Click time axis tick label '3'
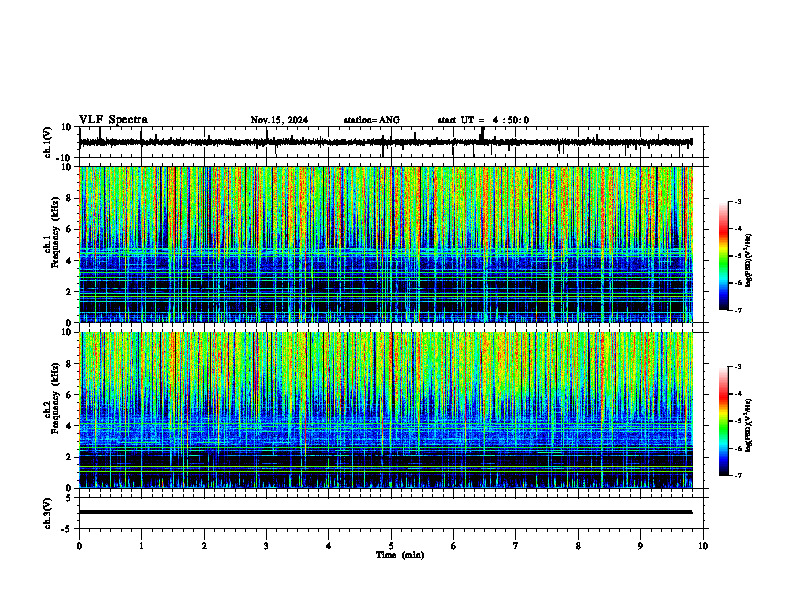Screen dimensions: 792x612 pos(266,546)
